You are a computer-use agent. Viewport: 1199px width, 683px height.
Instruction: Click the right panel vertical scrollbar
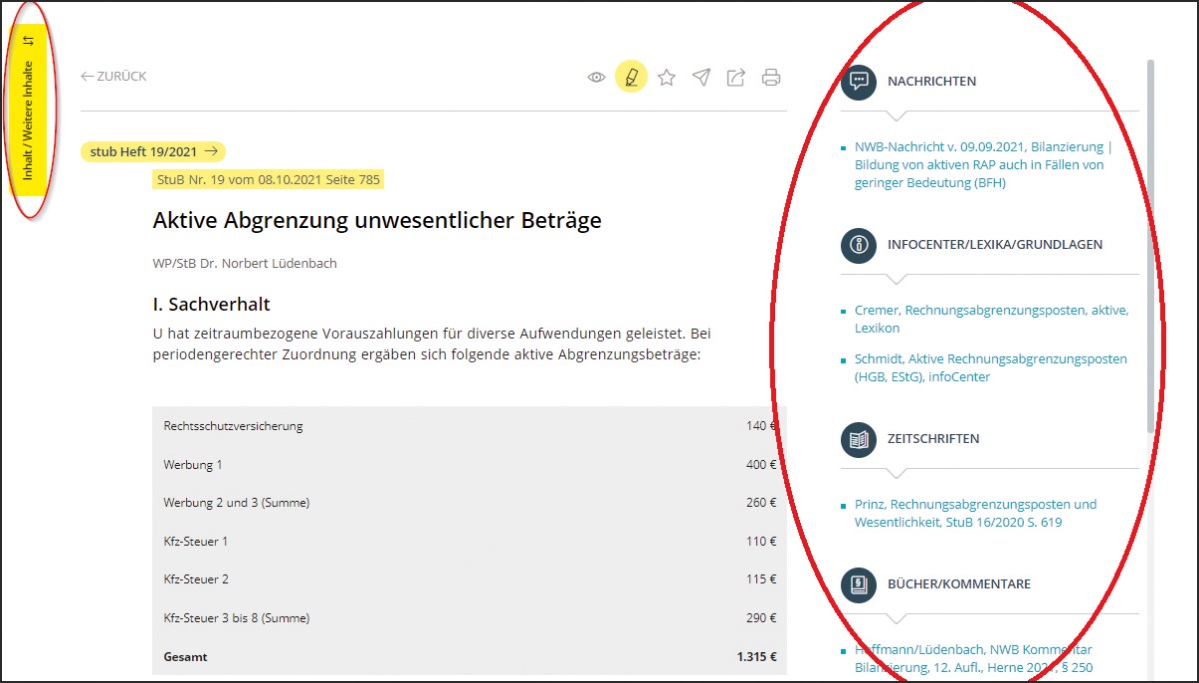(x=1150, y=250)
